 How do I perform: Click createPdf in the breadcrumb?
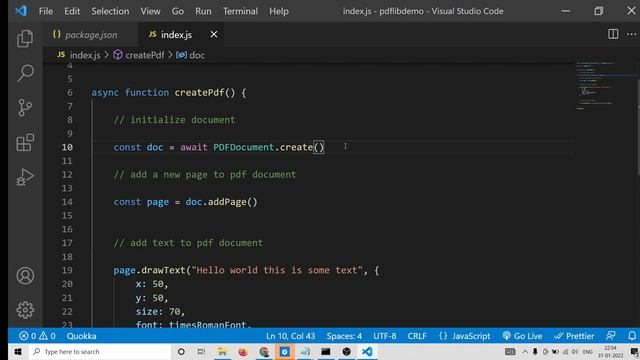(144, 55)
